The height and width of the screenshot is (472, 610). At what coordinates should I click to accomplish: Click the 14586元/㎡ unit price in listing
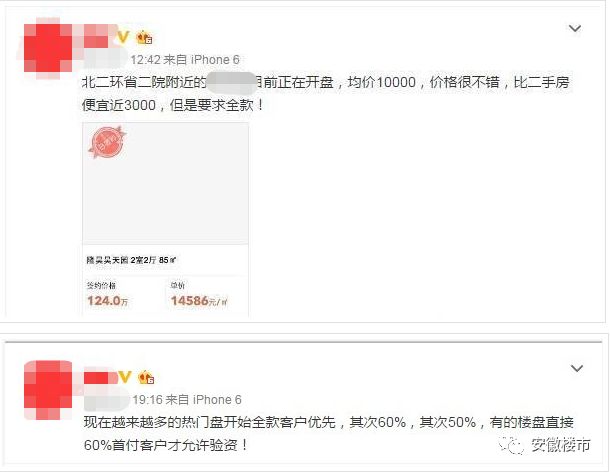199,301
